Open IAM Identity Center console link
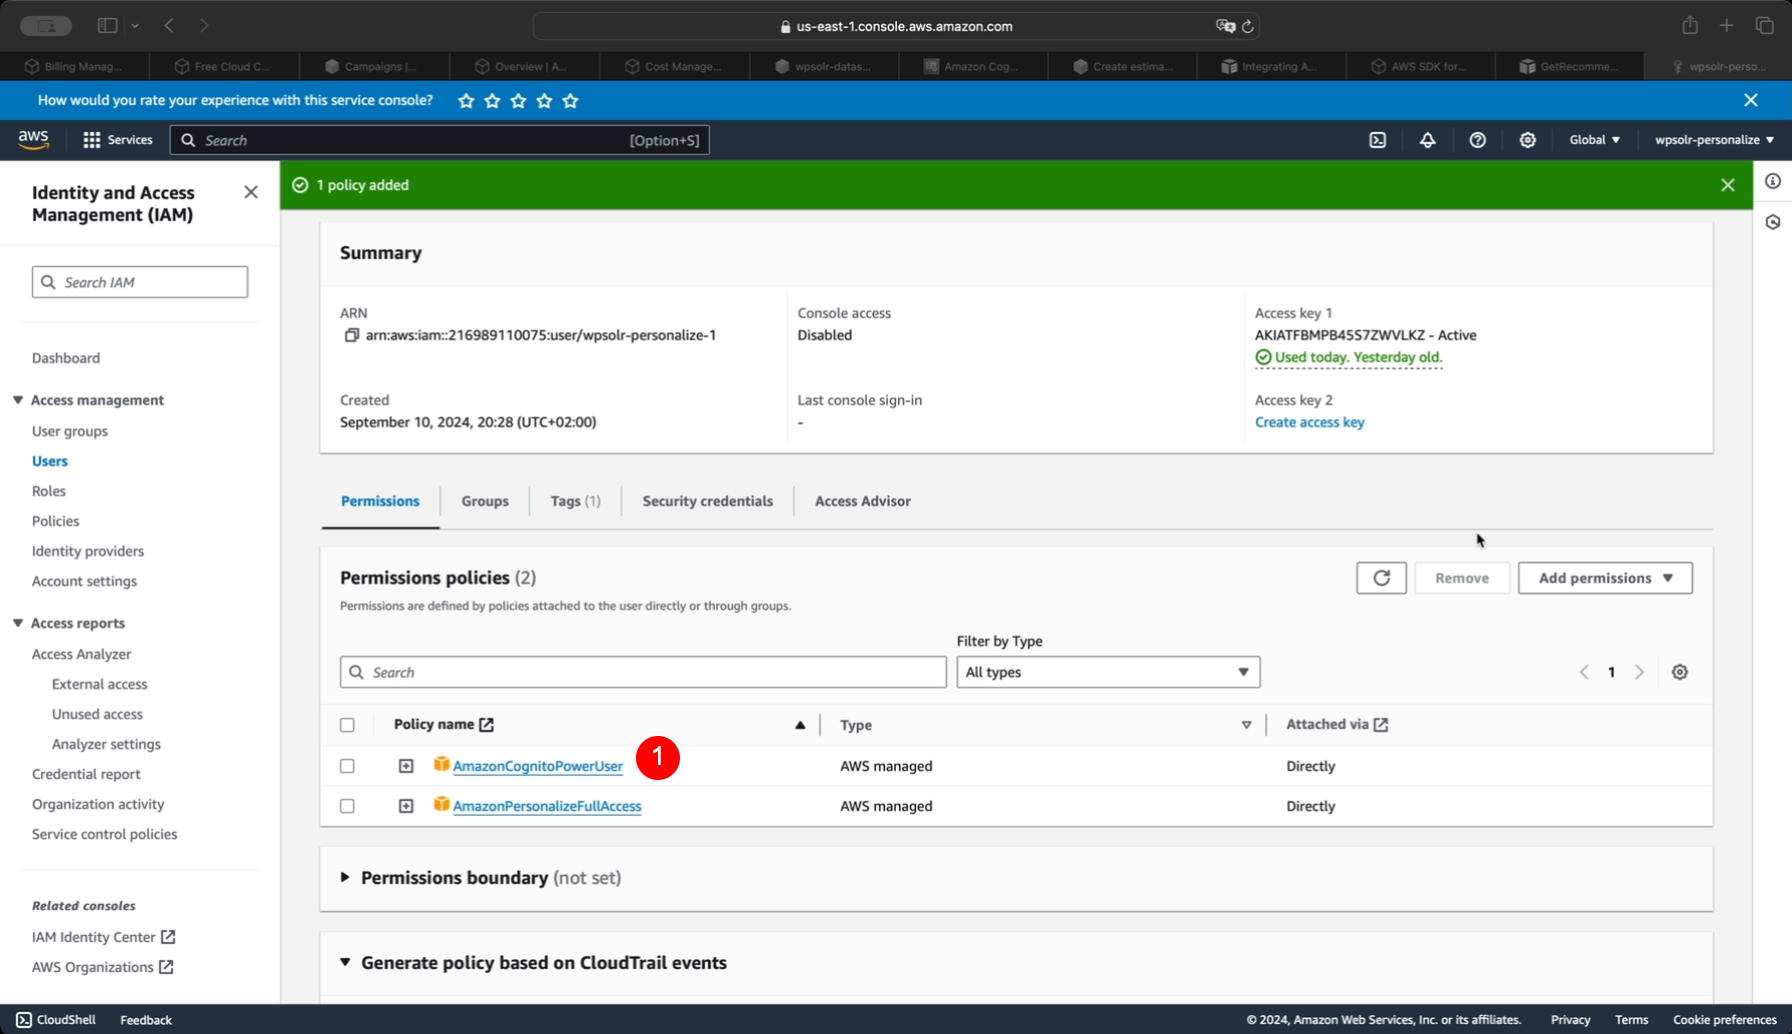 [x=103, y=937]
